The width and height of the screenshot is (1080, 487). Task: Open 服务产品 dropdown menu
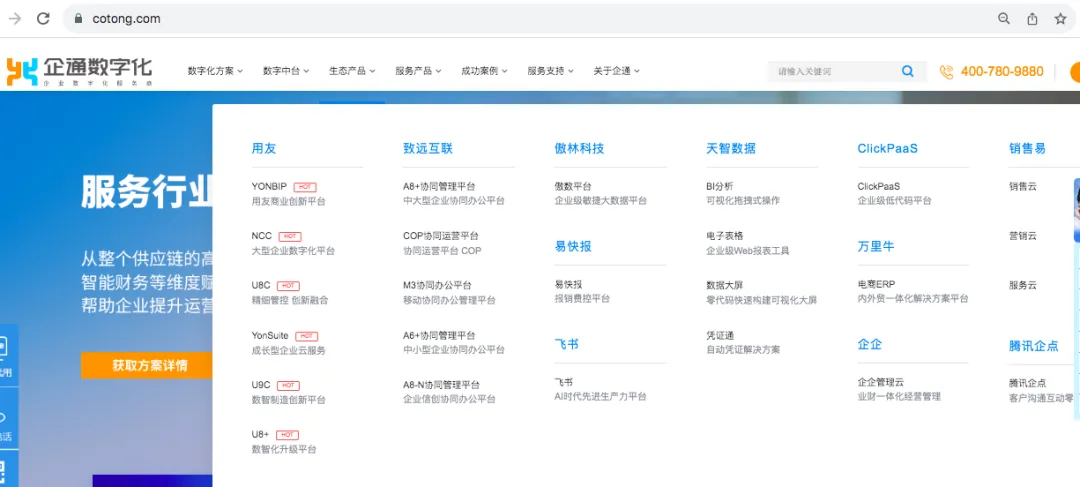tap(418, 71)
